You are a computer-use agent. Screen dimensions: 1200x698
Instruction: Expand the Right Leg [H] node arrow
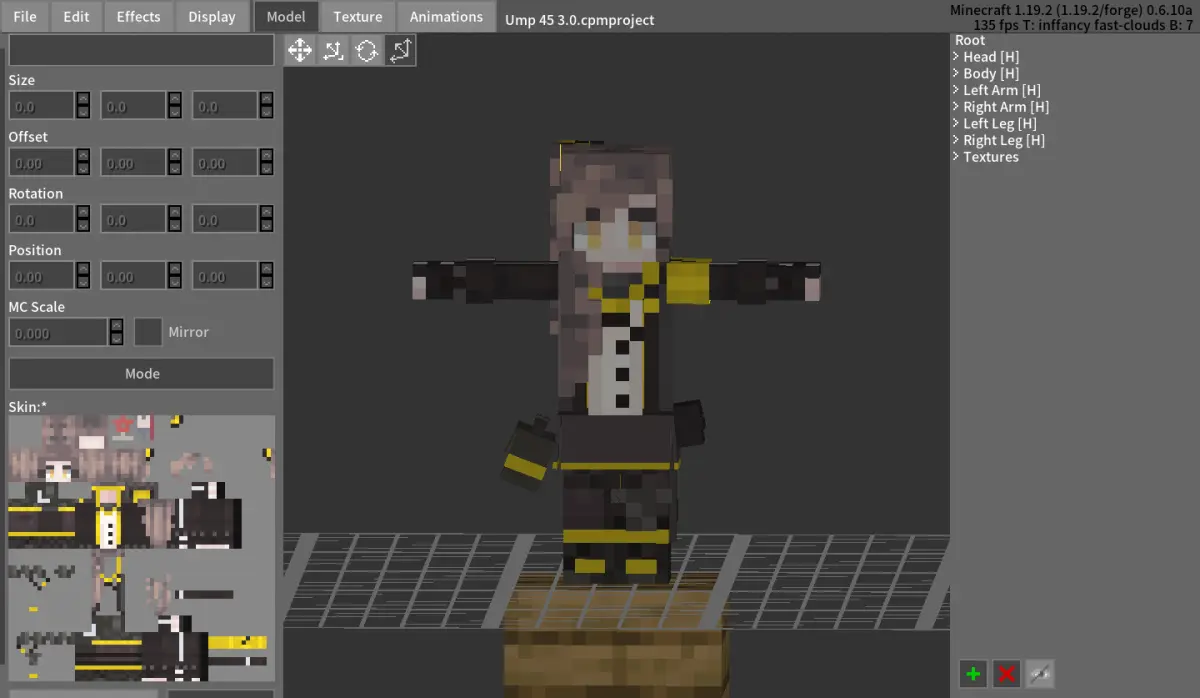pyautogui.click(x=956, y=140)
